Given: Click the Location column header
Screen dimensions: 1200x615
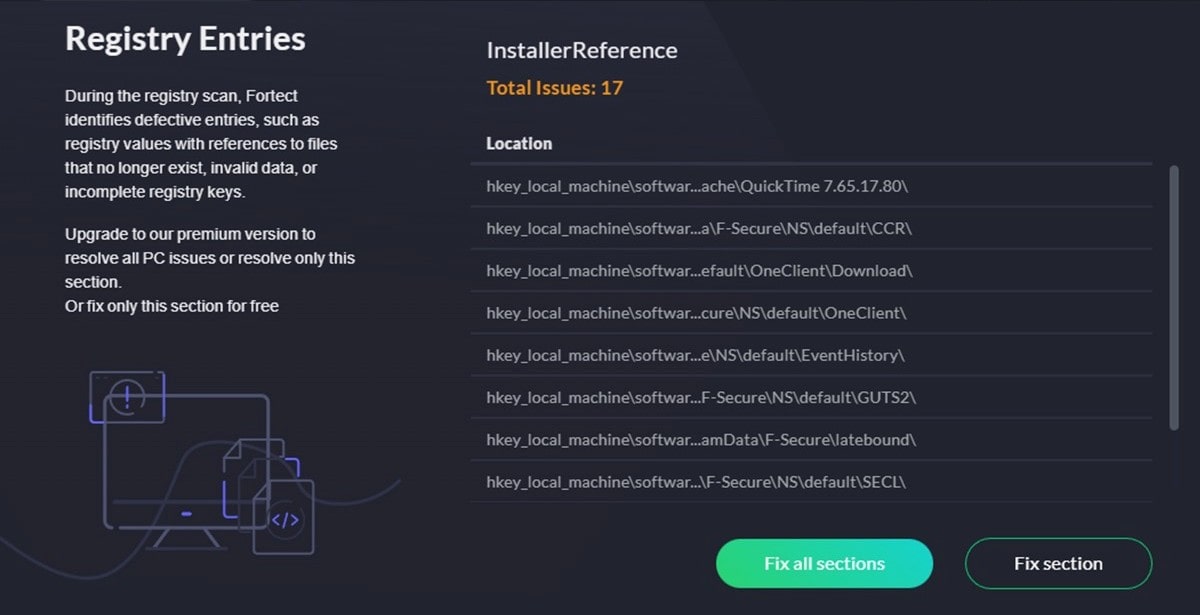Looking at the screenshot, I should point(519,143).
